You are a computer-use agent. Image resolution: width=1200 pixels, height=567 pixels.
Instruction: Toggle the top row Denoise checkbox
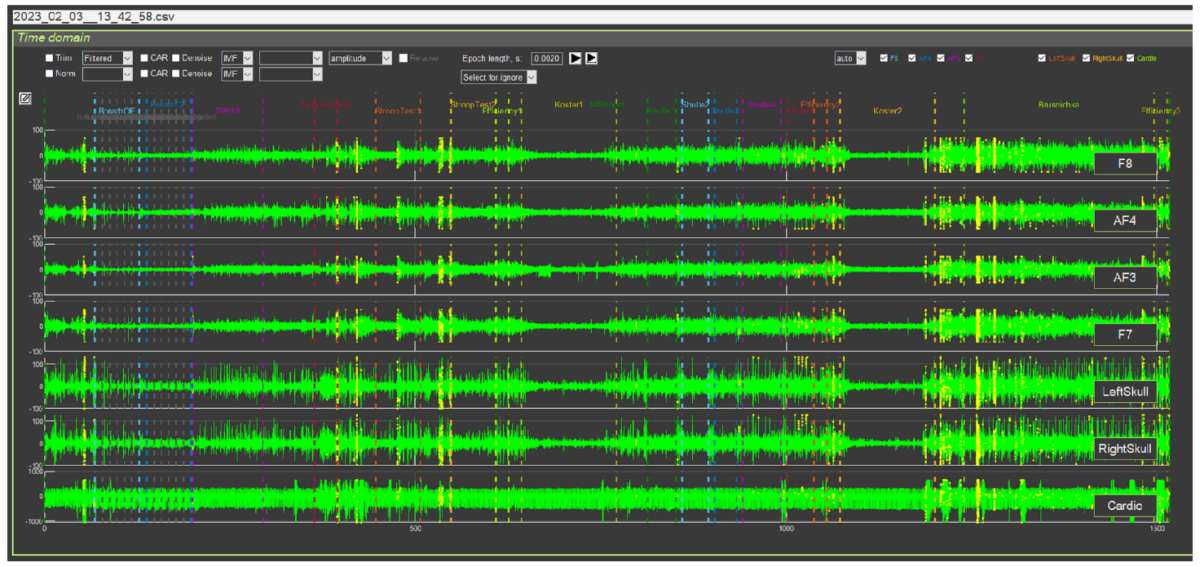click(x=177, y=58)
